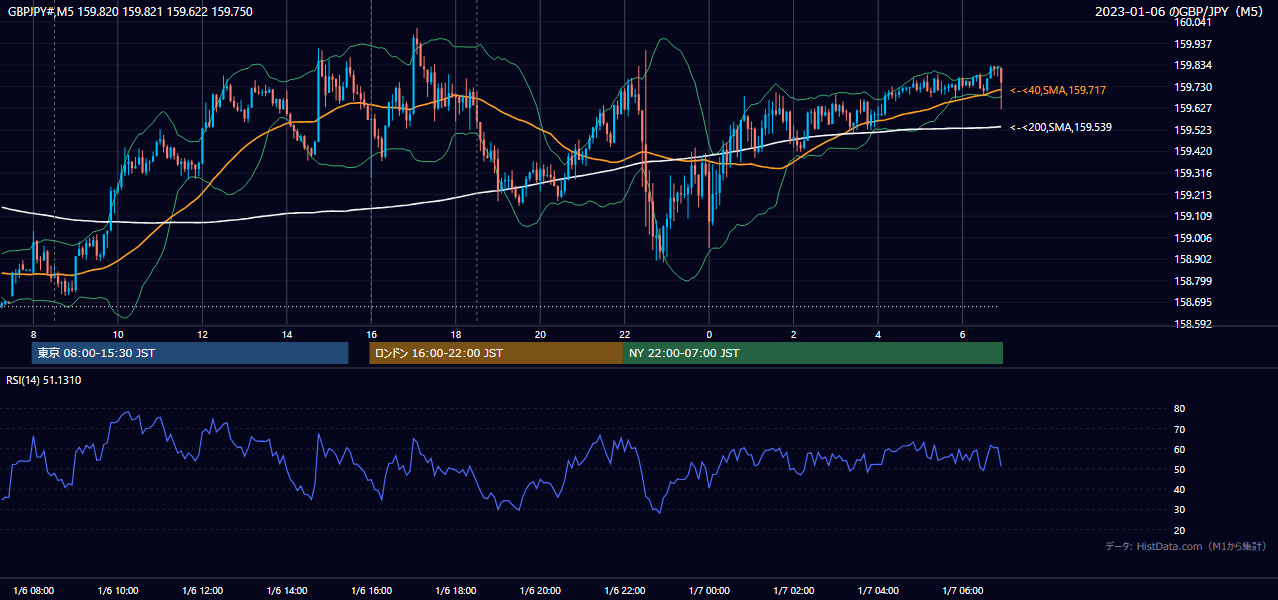This screenshot has height=600, width=1278.
Task: Click the 1/6 14:00 time axis label
Action: [x=287, y=590]
